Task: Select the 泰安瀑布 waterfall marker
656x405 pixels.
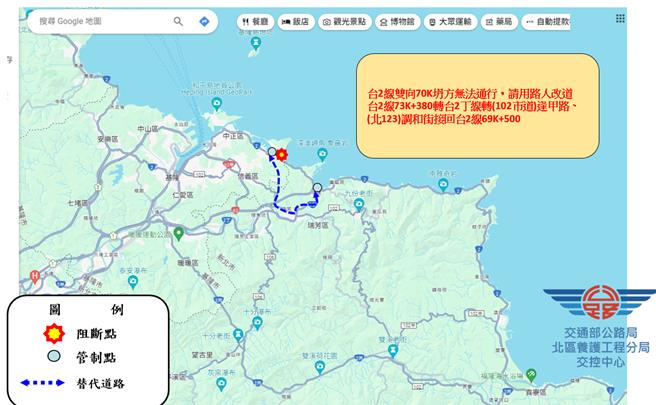Action: pos(133,282)
